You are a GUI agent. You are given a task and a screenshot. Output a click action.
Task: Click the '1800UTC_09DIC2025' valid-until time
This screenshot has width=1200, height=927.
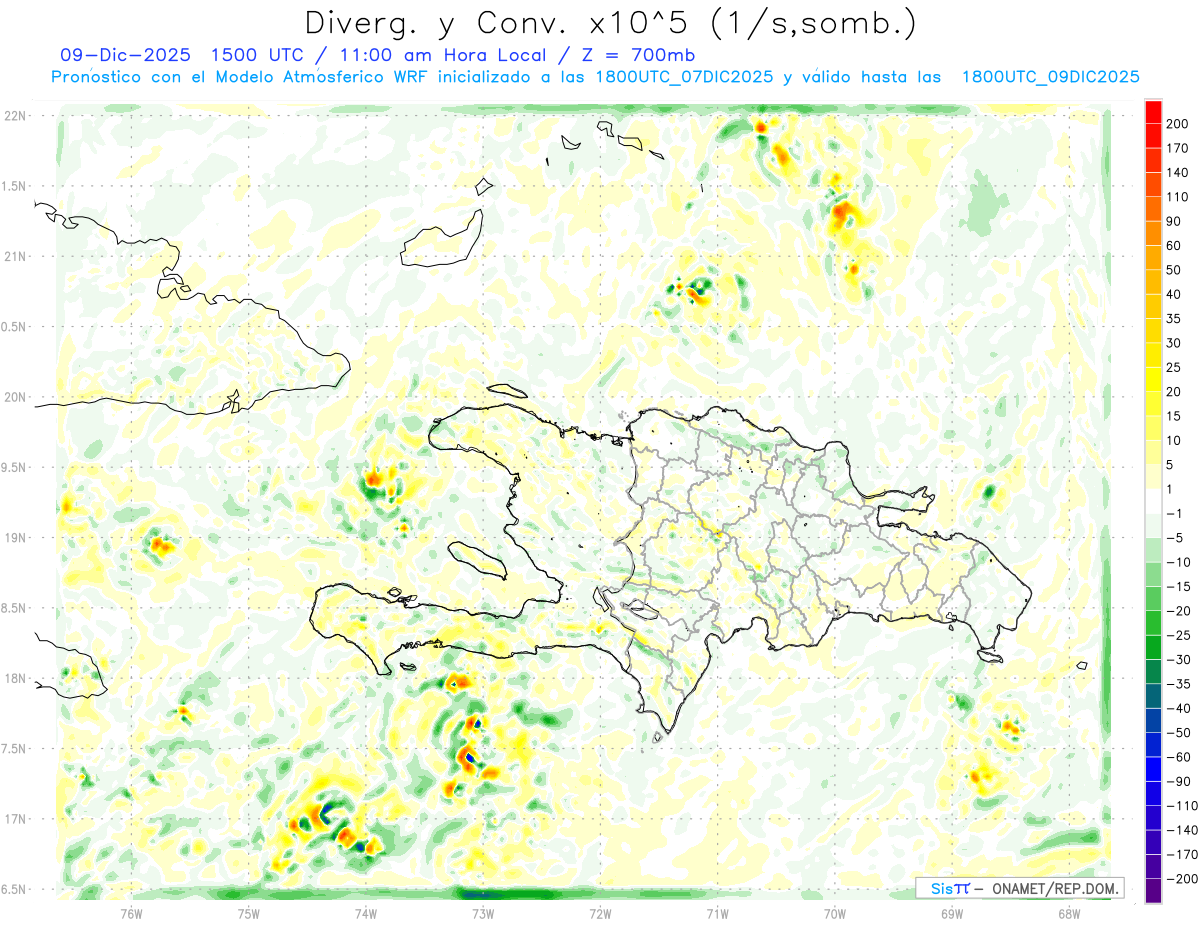pos(1050,77)
